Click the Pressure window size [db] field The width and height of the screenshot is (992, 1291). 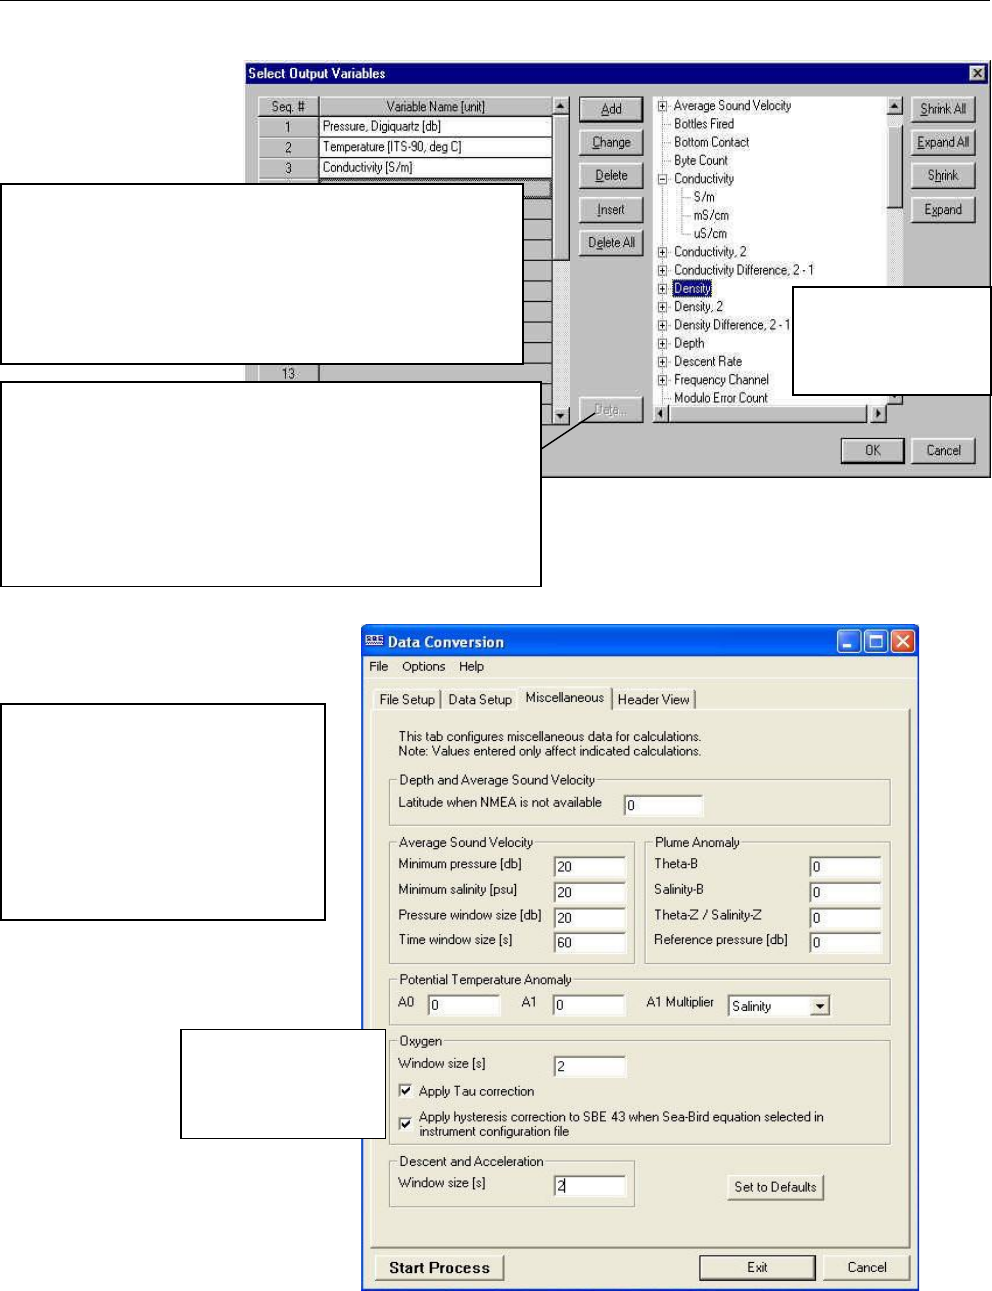click(590, 918)
